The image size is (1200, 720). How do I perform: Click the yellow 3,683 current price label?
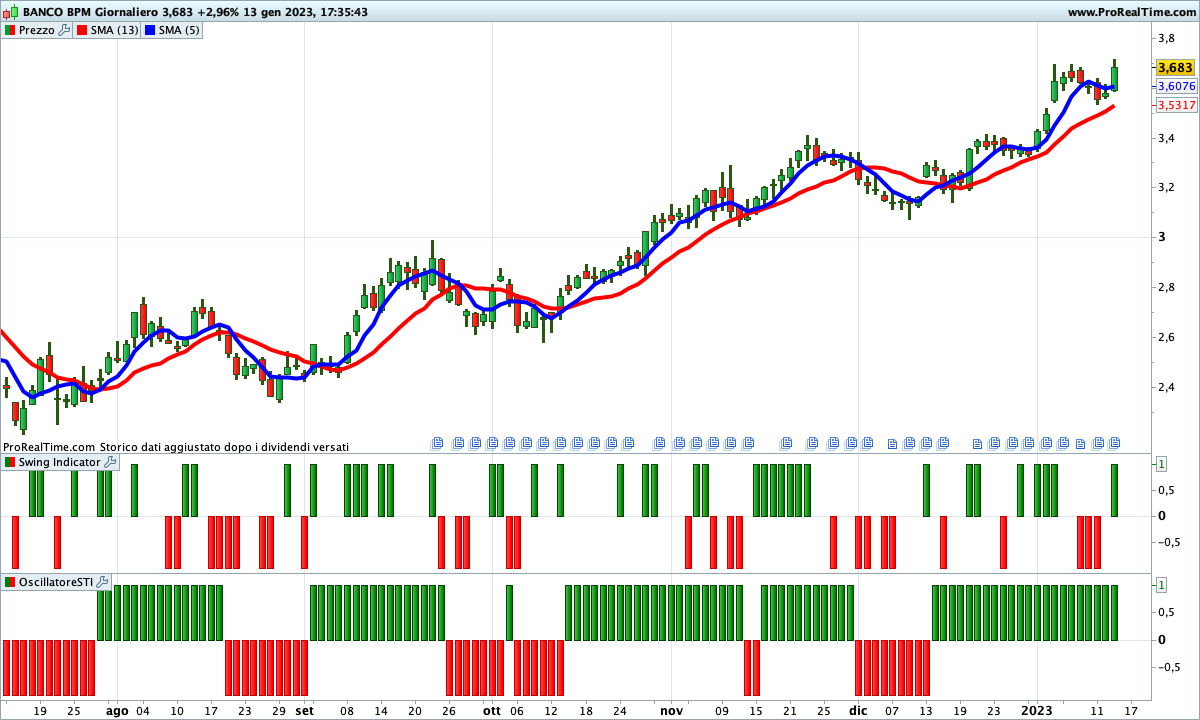[1175, 68]
